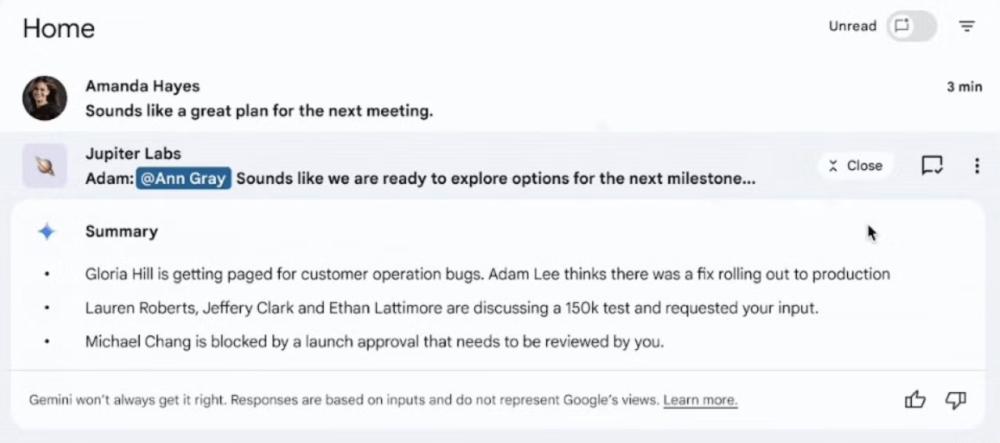Open the Learn more link
Image resolution: width=1000 pixels, height=443 pixels.
700,400
